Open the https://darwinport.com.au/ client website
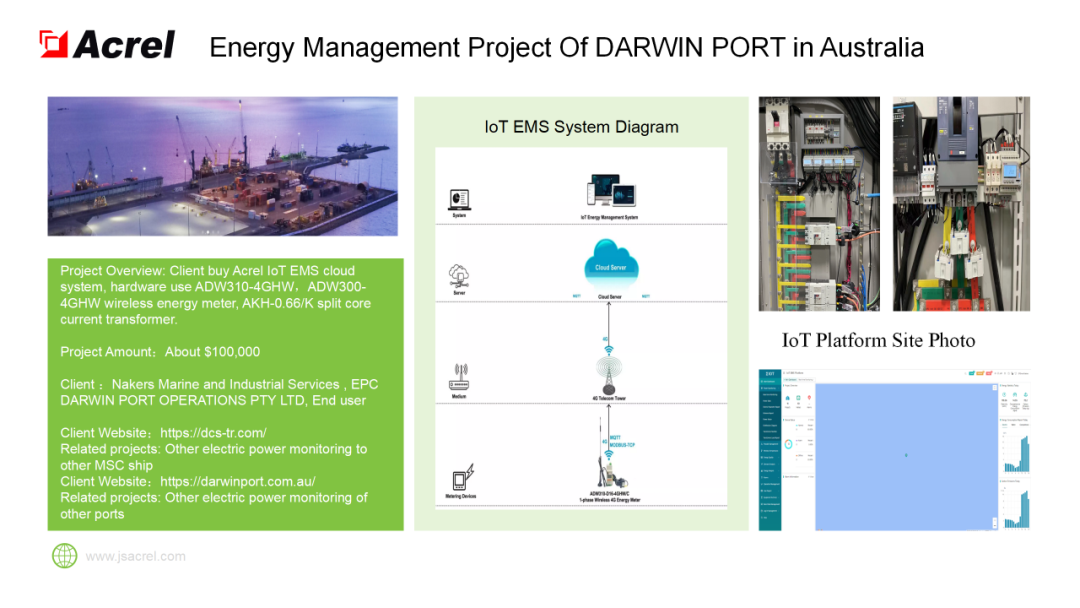The height and width of the screenshot is (608, 1080). click(238, 482)
